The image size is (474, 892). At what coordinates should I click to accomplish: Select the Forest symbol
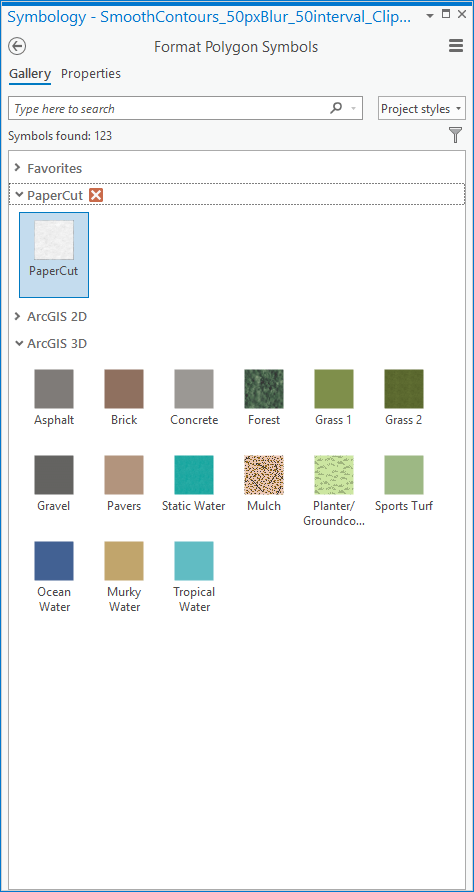(x=264, y=398)
